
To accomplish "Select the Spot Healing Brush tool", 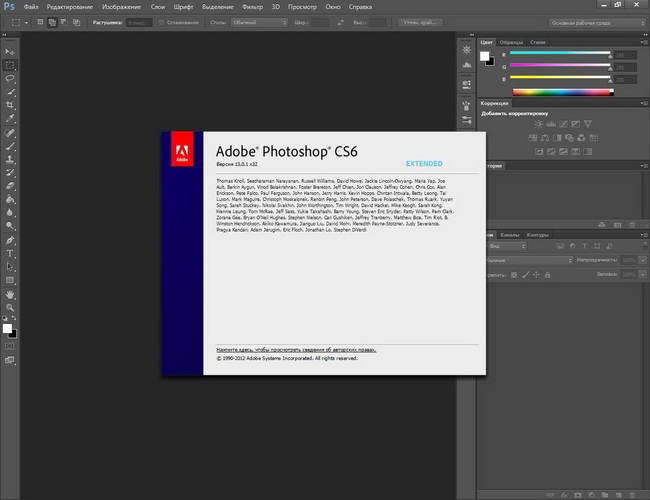I will [x=10, y=133].
